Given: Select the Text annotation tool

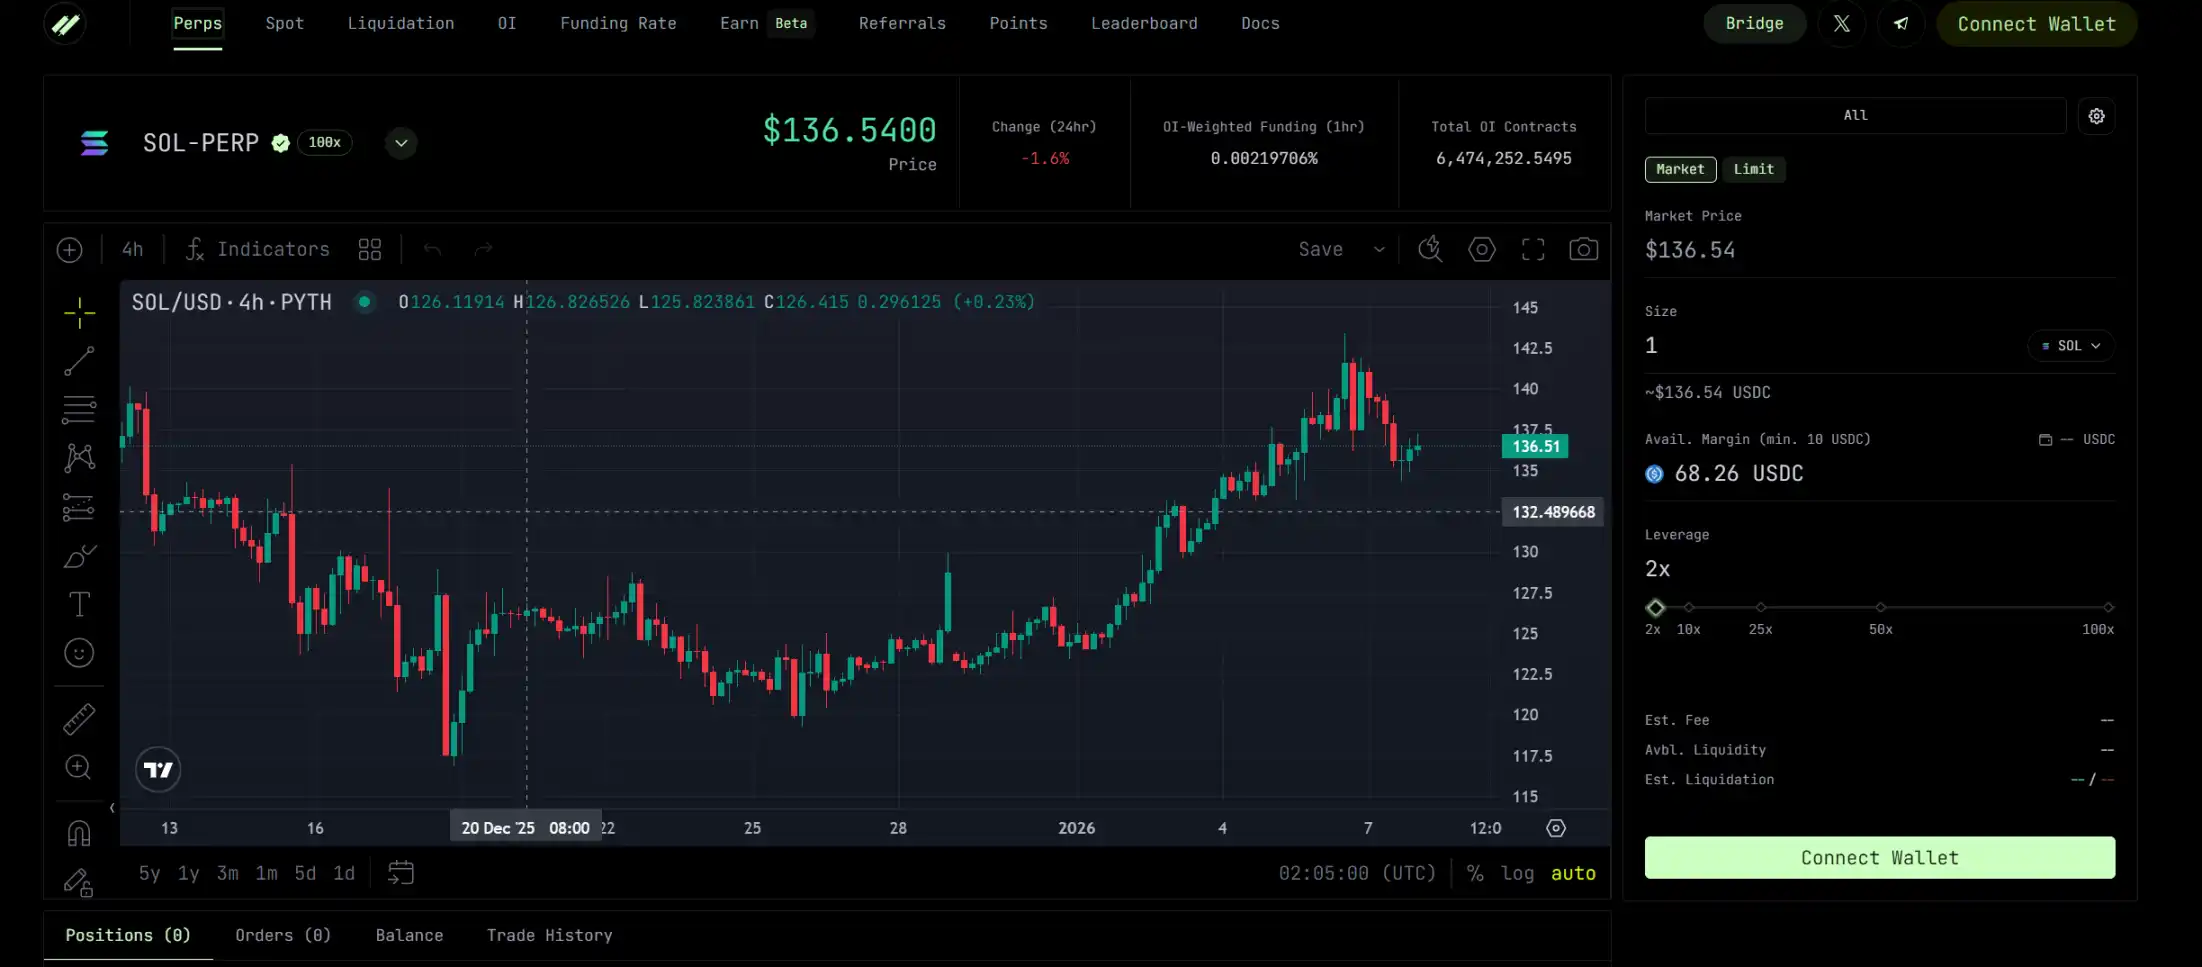Looking at the screenshot, I should [x=79, y=604].
